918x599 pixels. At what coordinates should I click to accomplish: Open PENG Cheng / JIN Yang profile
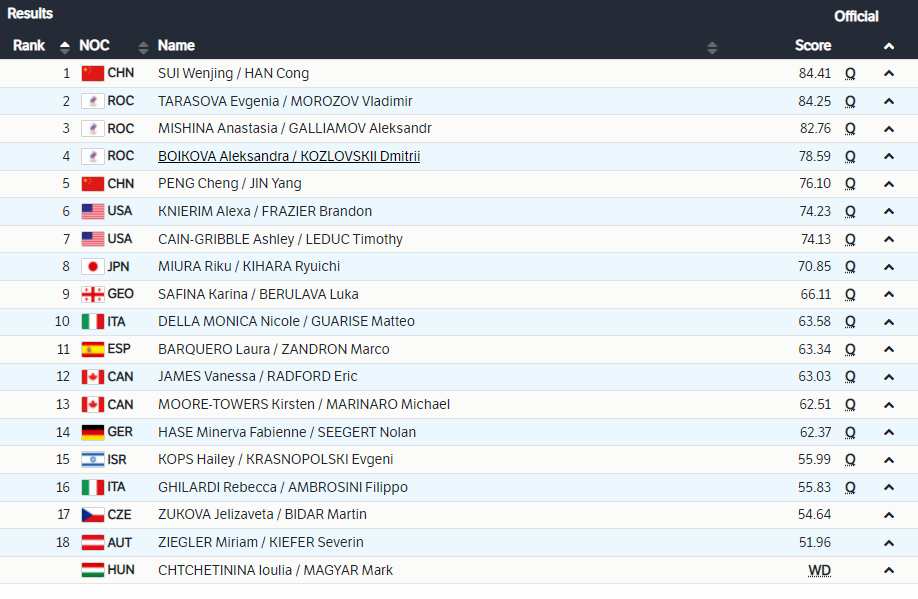pos(229,184)
